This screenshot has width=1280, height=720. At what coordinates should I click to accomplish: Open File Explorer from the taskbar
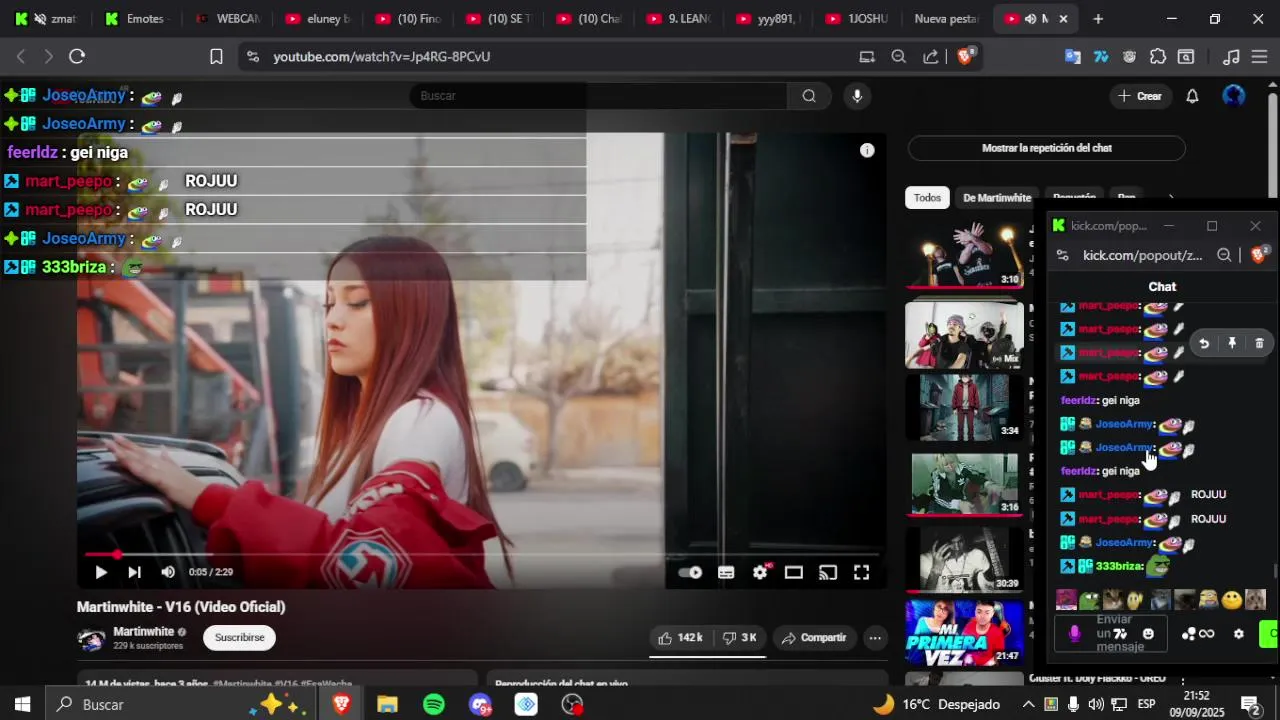tap(387, 704)
